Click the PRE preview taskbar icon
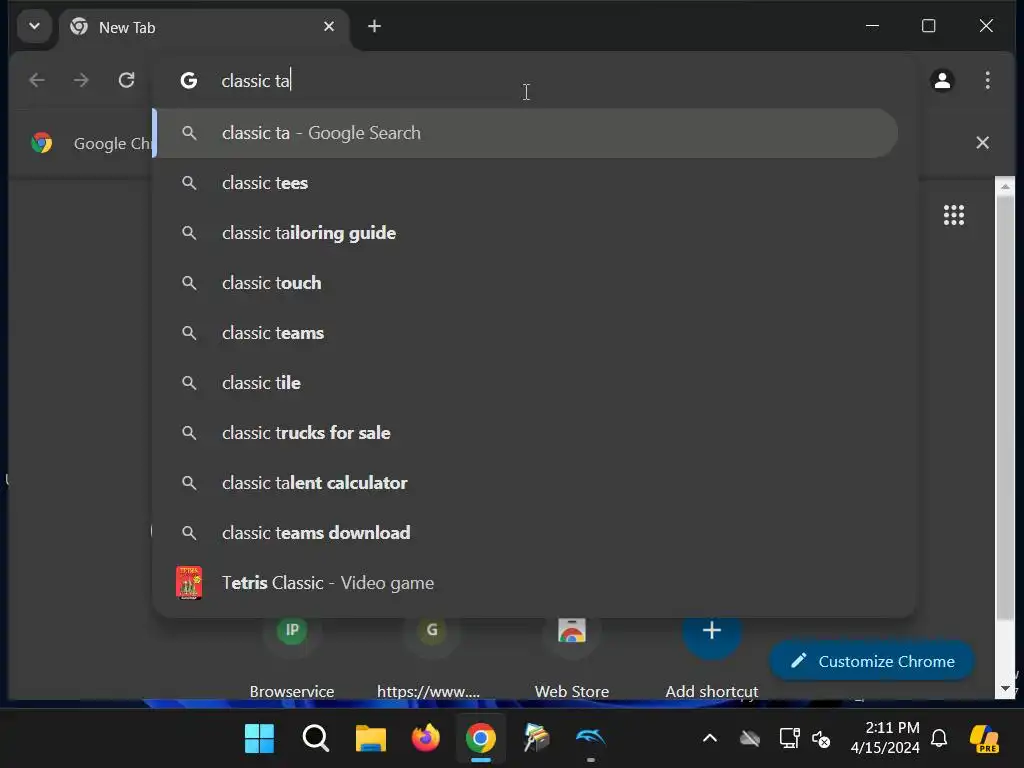 [x=984, y=739]
